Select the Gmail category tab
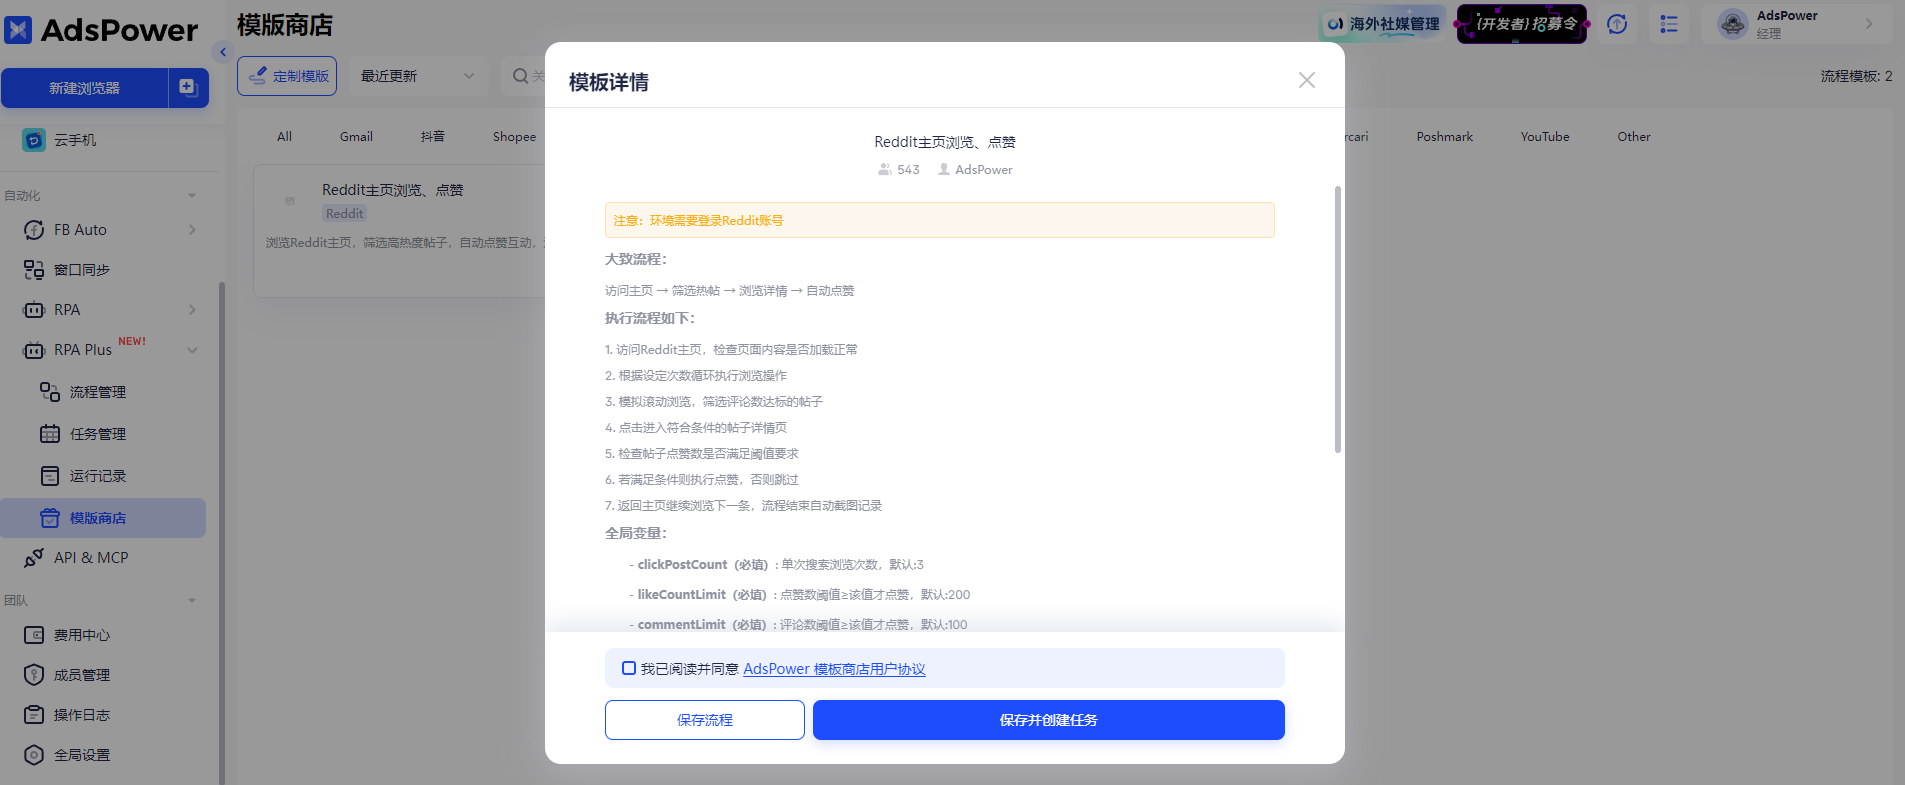 click(x=356, y=137)
